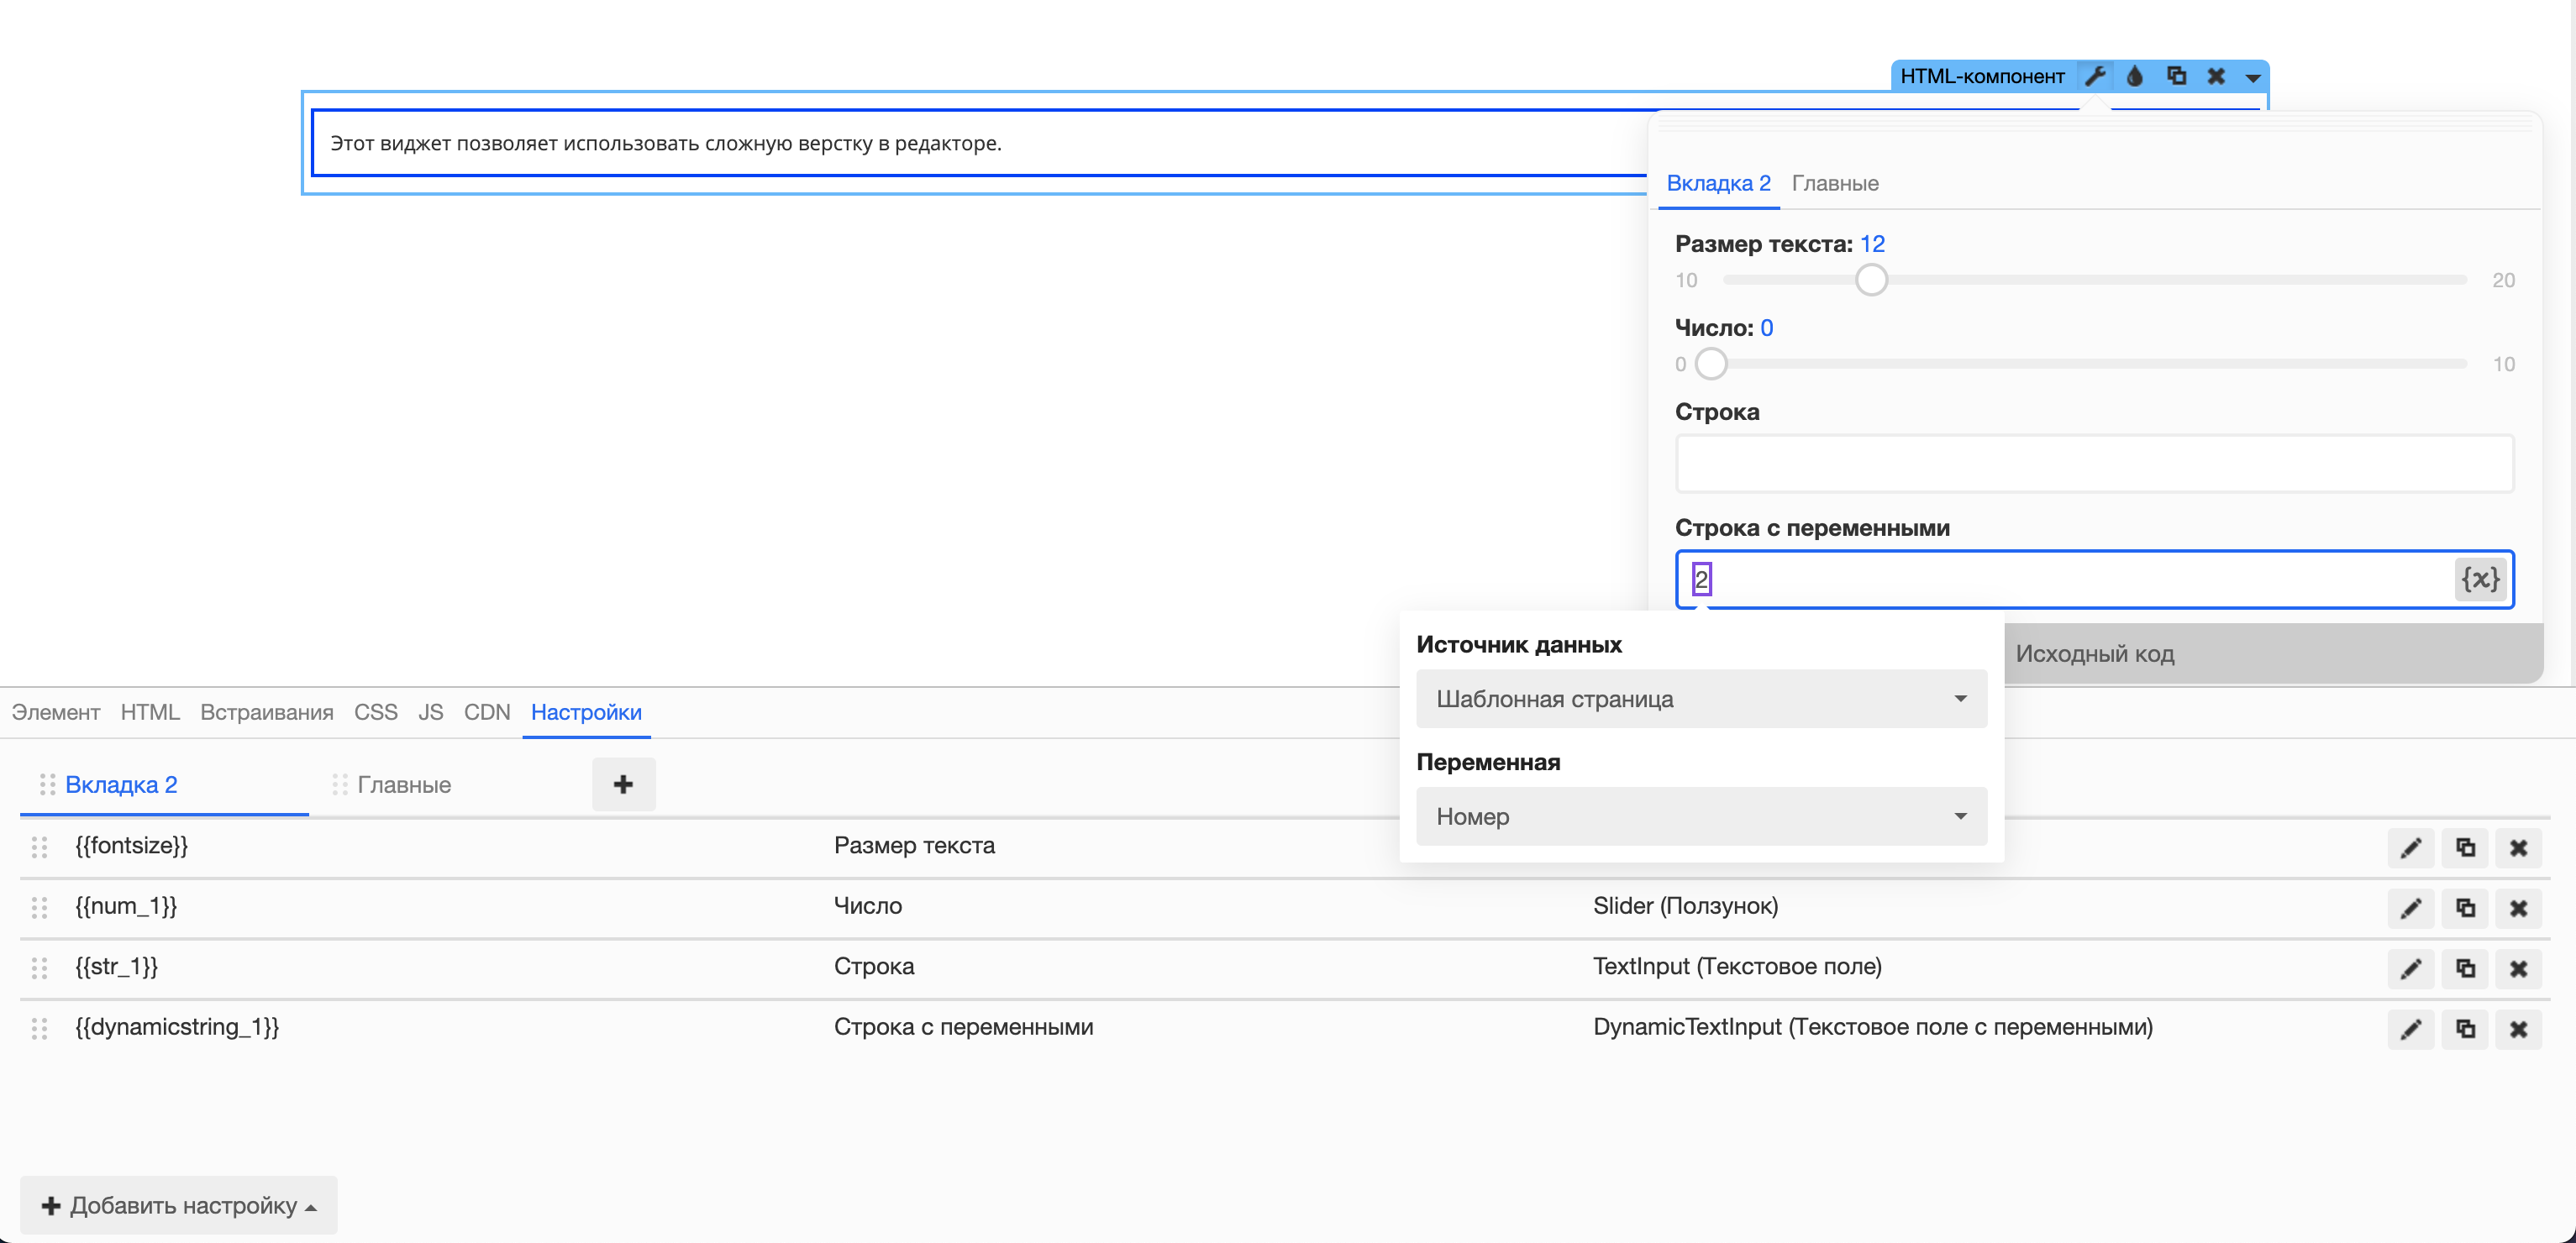Click the Число slider handle
The height and width of the screenshot is (1243, 2576).
point(1711,364)
